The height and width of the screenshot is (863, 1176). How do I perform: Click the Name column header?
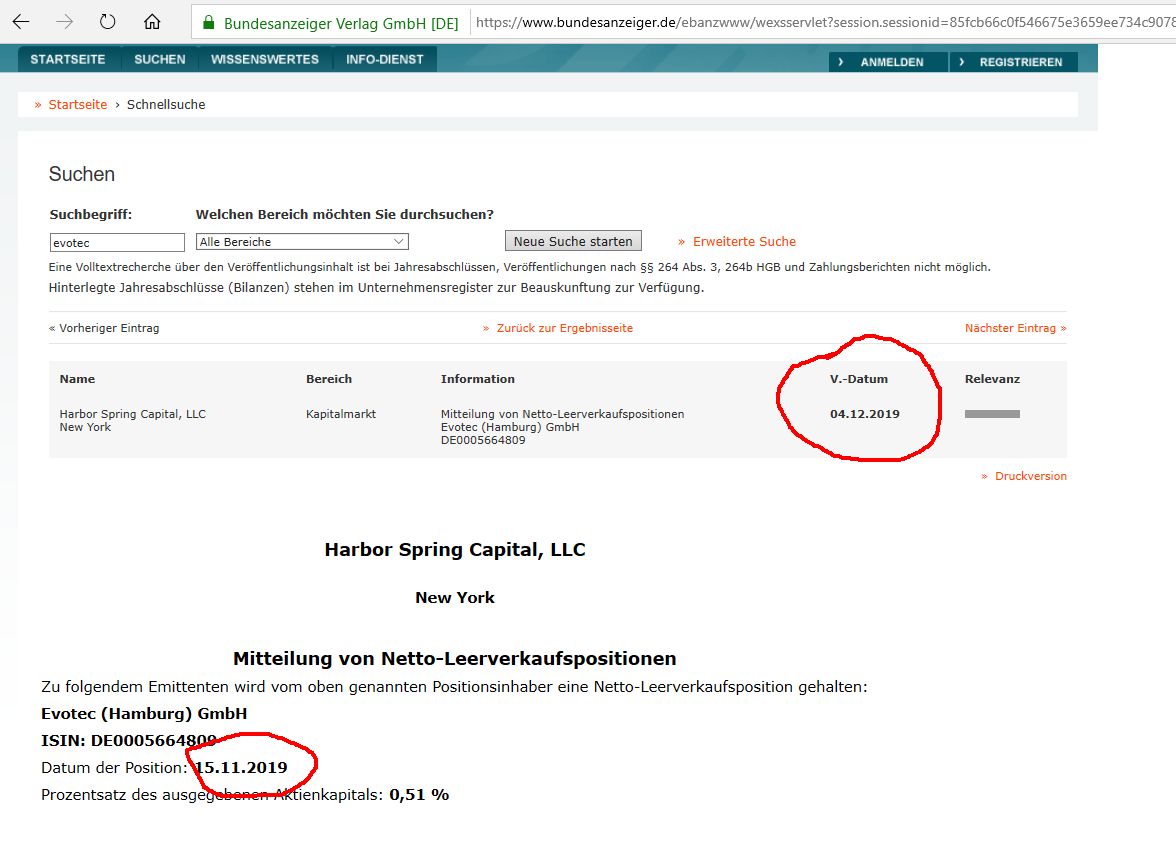coord(77,379)
